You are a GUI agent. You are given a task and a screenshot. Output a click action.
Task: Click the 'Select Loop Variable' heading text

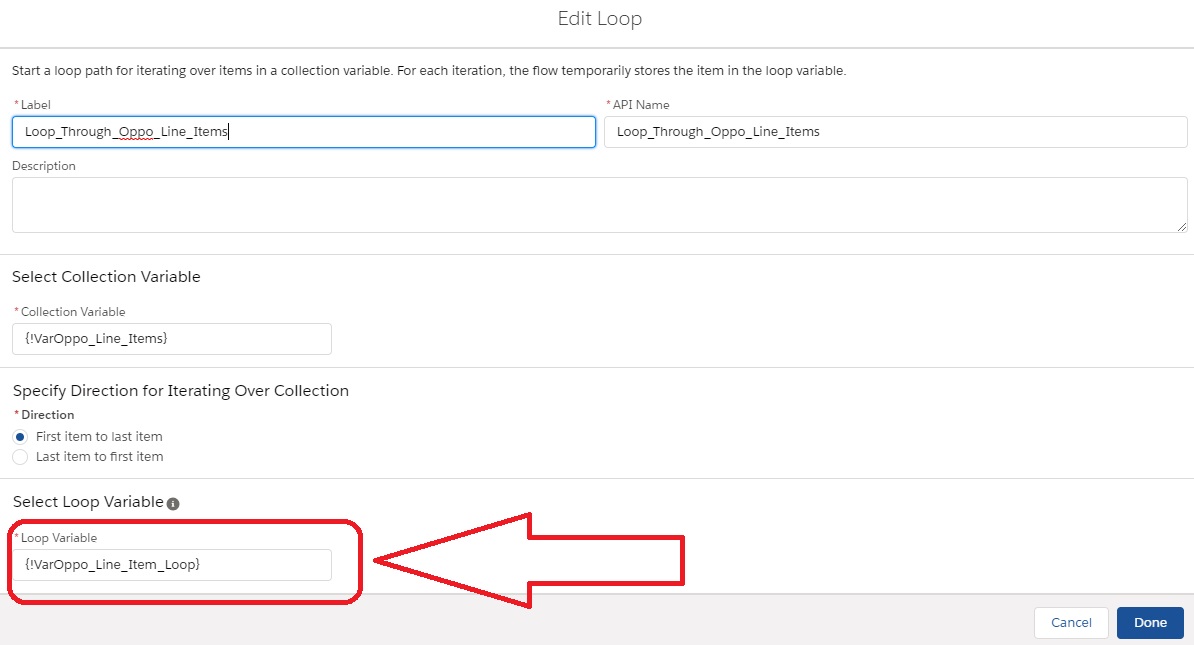coord(88,502)
